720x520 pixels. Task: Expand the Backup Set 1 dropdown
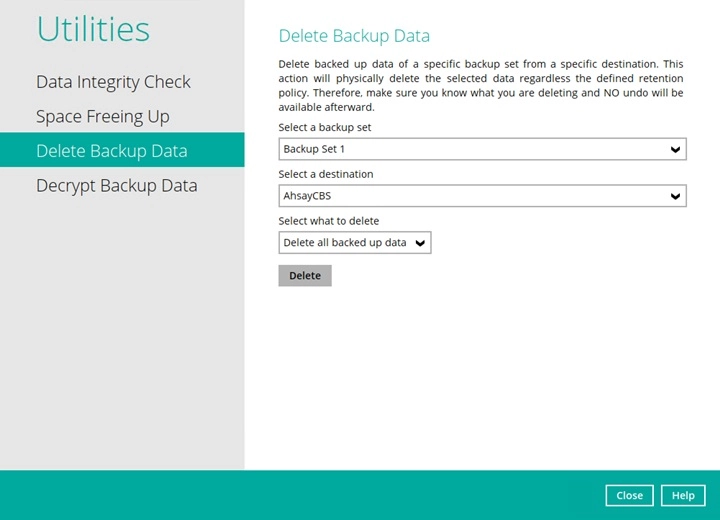pos(482,149)
